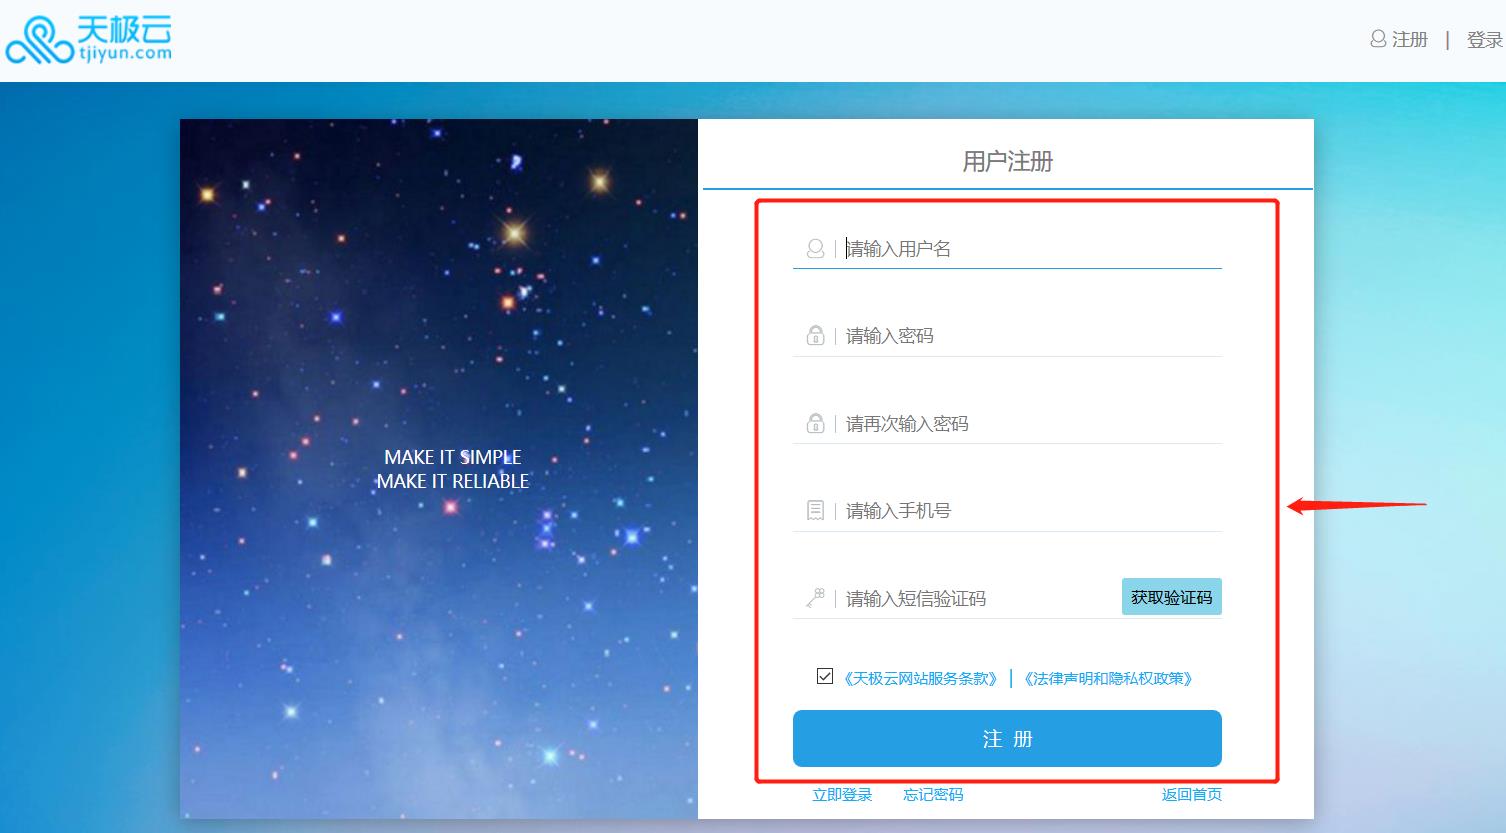The image size is (1506, 833).
Task: Click the phone icon beside 请输入手机号
Action: [816, 511]
